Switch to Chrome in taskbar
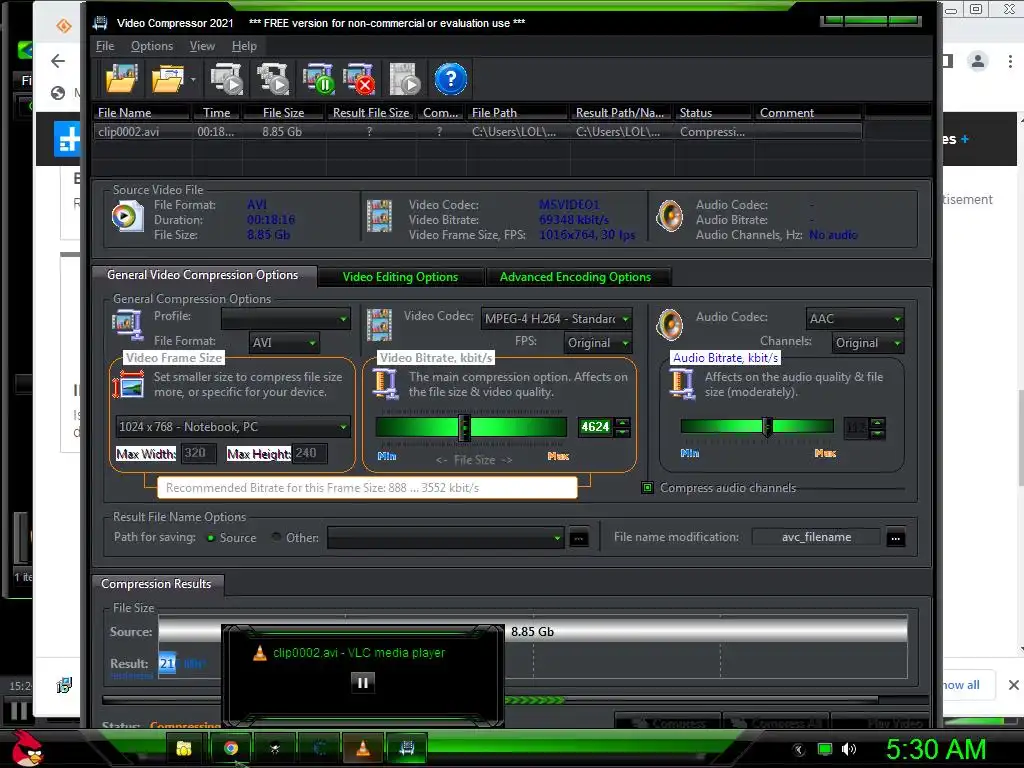 [x=231, y=748]
